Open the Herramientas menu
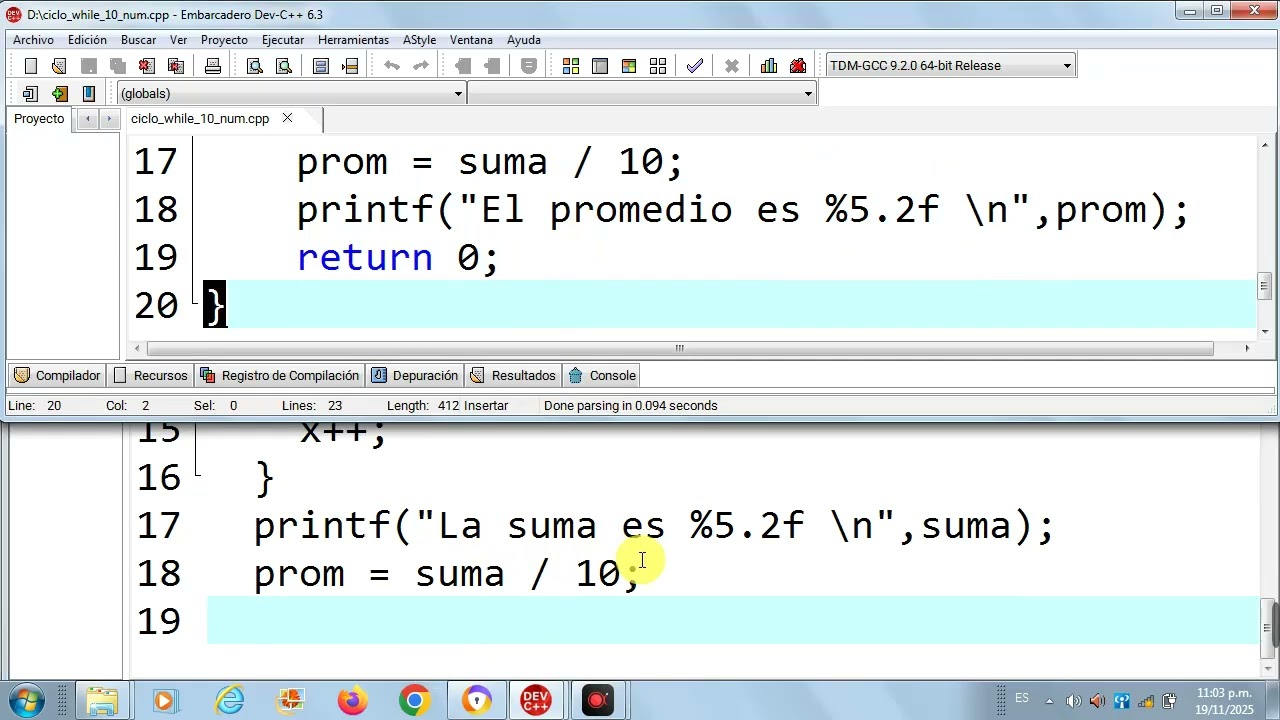The image size is (1280, 720). point(353,40)
